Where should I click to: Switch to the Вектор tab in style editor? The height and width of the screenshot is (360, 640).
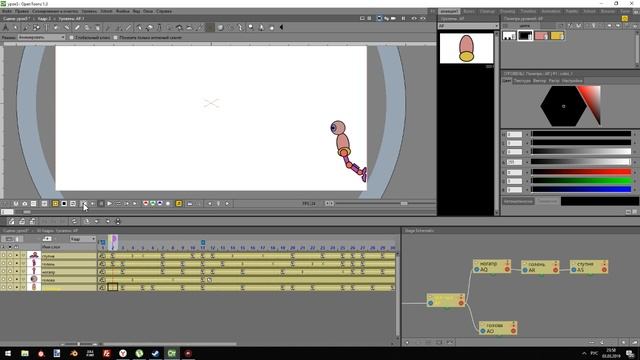pyautogui.click(x=539, y=81)
